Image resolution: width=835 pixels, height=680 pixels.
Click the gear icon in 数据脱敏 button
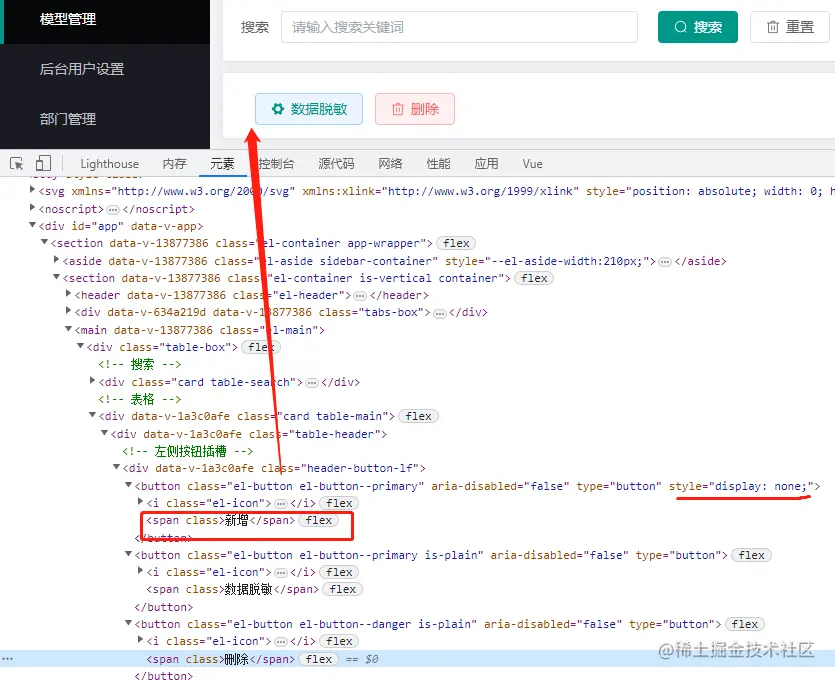click(278, 109)
